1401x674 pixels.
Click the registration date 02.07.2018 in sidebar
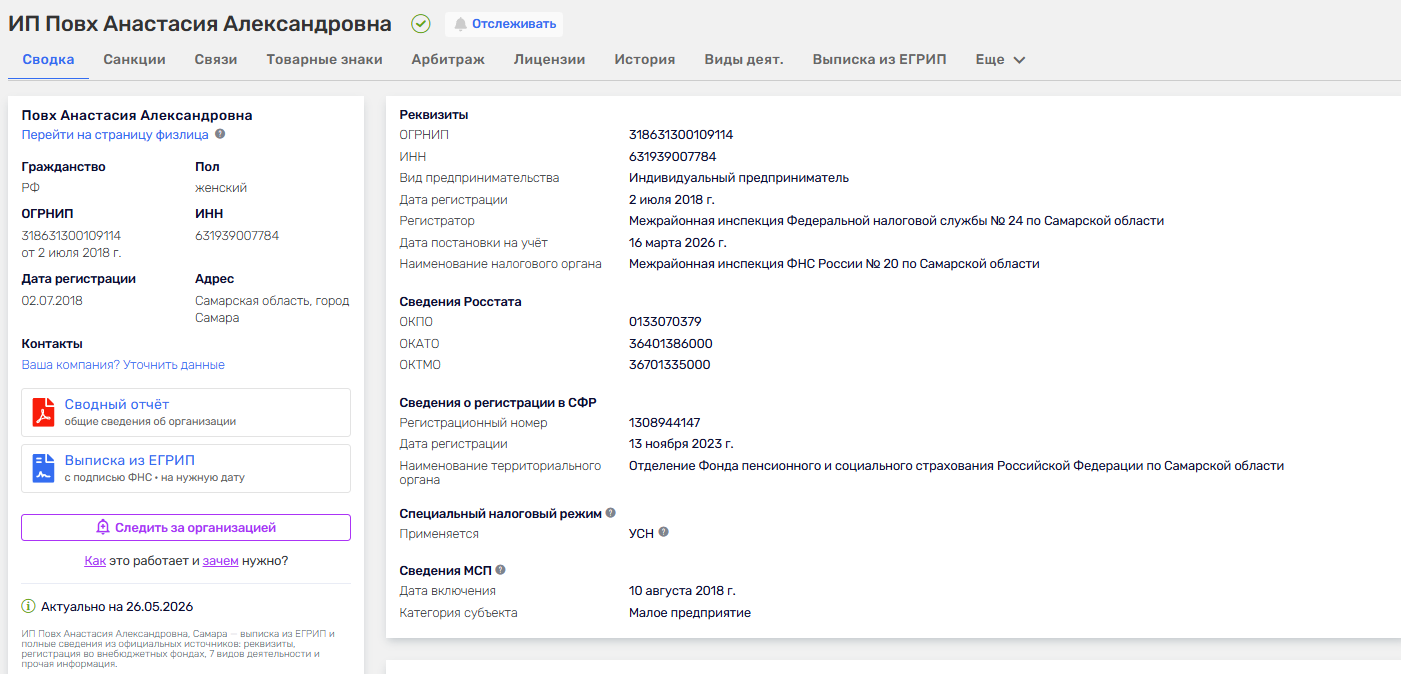click(x=52, y=300)
